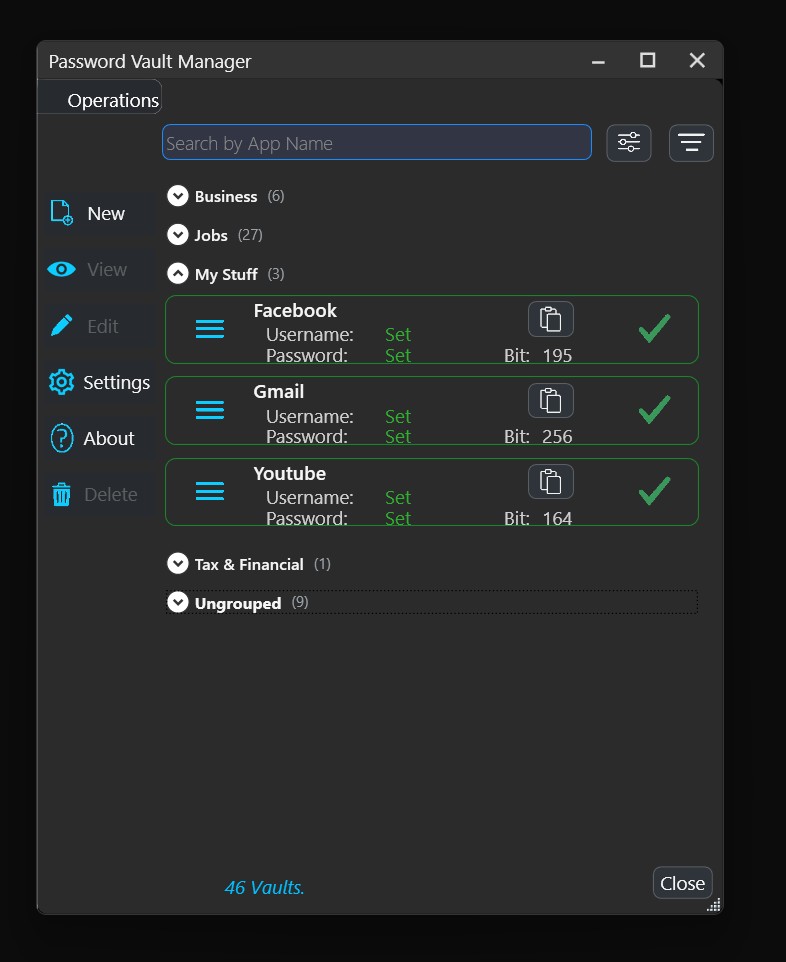This screenshot has height=962, width=786.
Task: Focus the Search by App Name field
Action: 377,142
